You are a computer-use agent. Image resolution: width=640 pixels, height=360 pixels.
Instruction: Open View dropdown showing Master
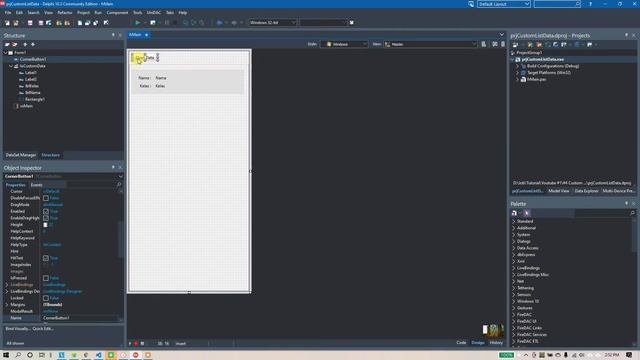point(430,44)
